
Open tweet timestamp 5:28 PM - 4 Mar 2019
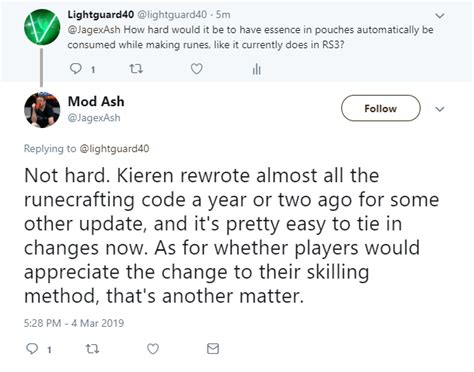pyautogui.click(x=74, y=323)
